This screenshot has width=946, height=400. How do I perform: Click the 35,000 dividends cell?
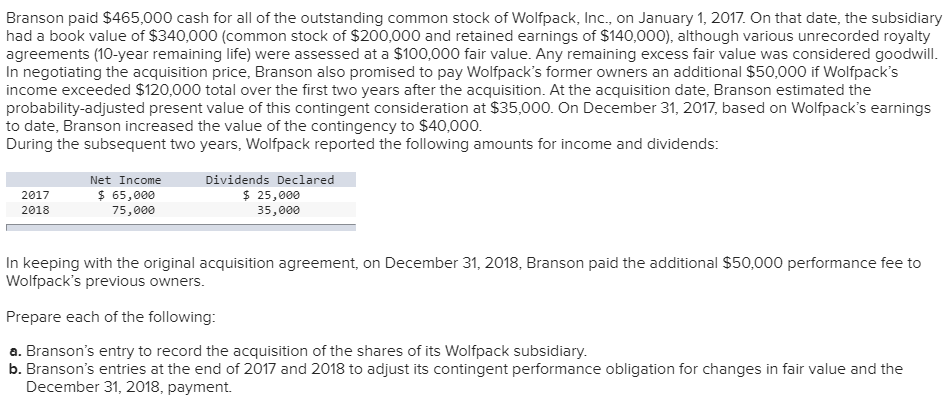point(277,211)
